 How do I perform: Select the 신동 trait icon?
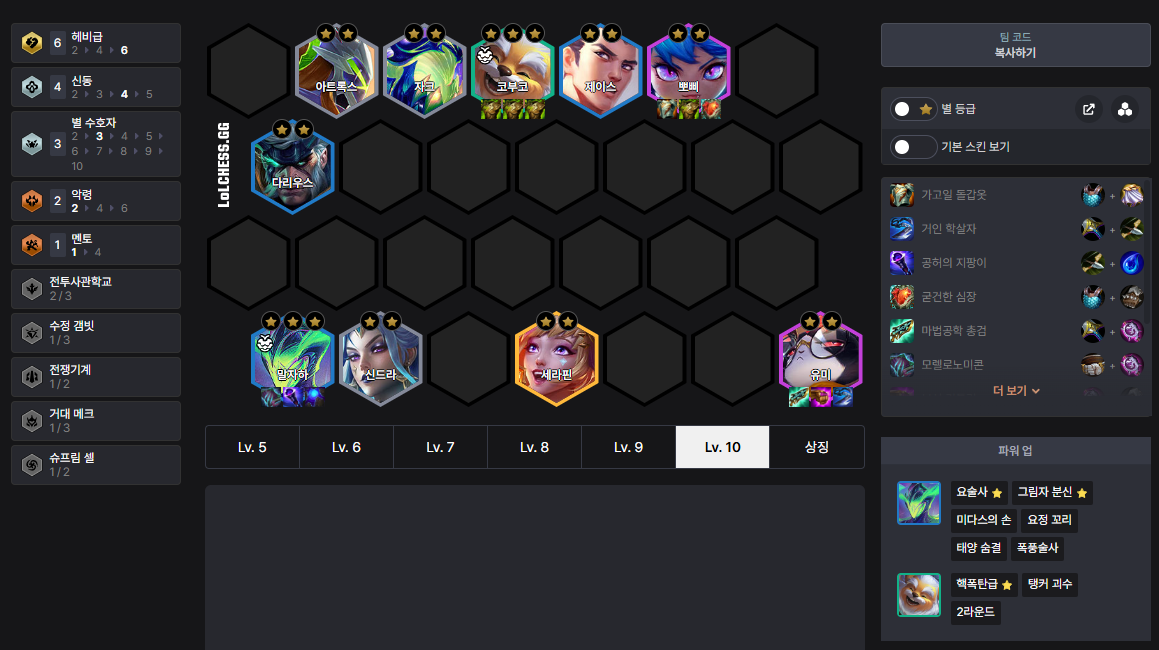(32, 87)
